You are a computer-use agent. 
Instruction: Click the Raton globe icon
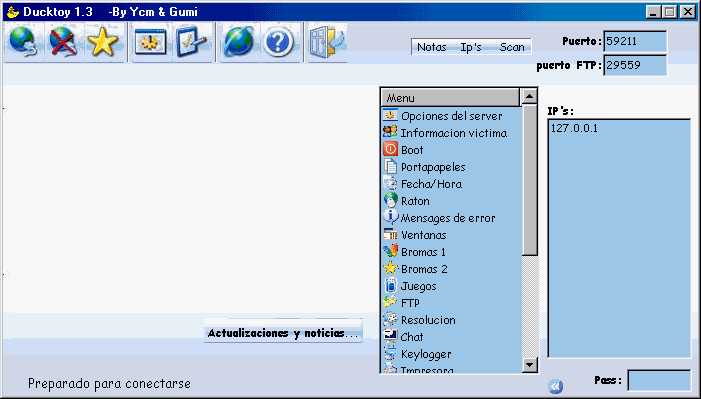[390, 200]
